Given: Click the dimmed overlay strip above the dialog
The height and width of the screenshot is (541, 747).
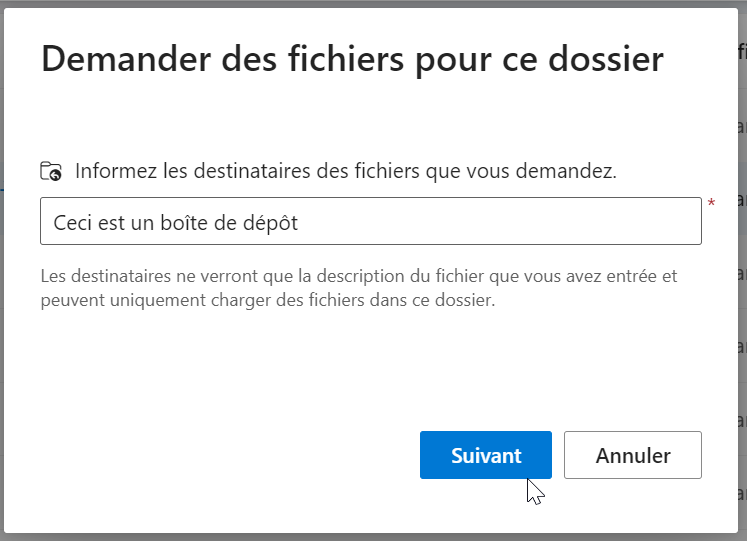Looking at the screenshot, I should (370, 3).
